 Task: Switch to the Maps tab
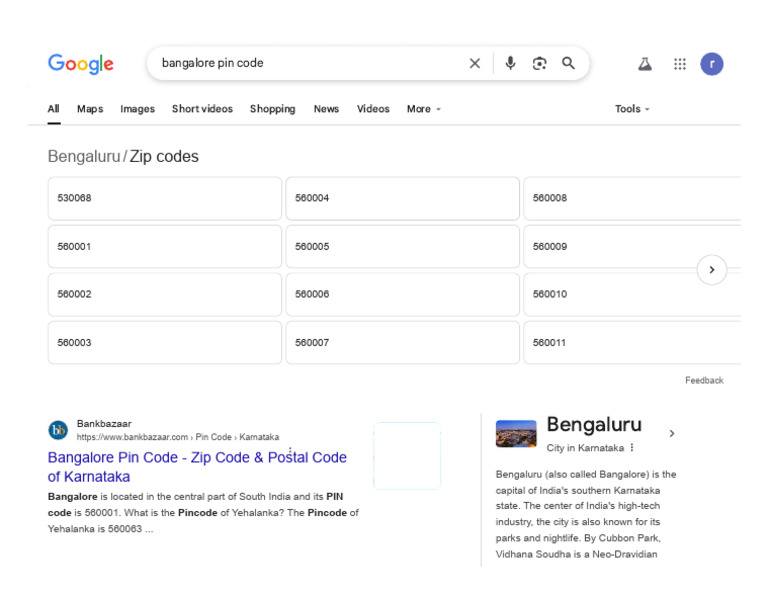(x=90, y=109)
